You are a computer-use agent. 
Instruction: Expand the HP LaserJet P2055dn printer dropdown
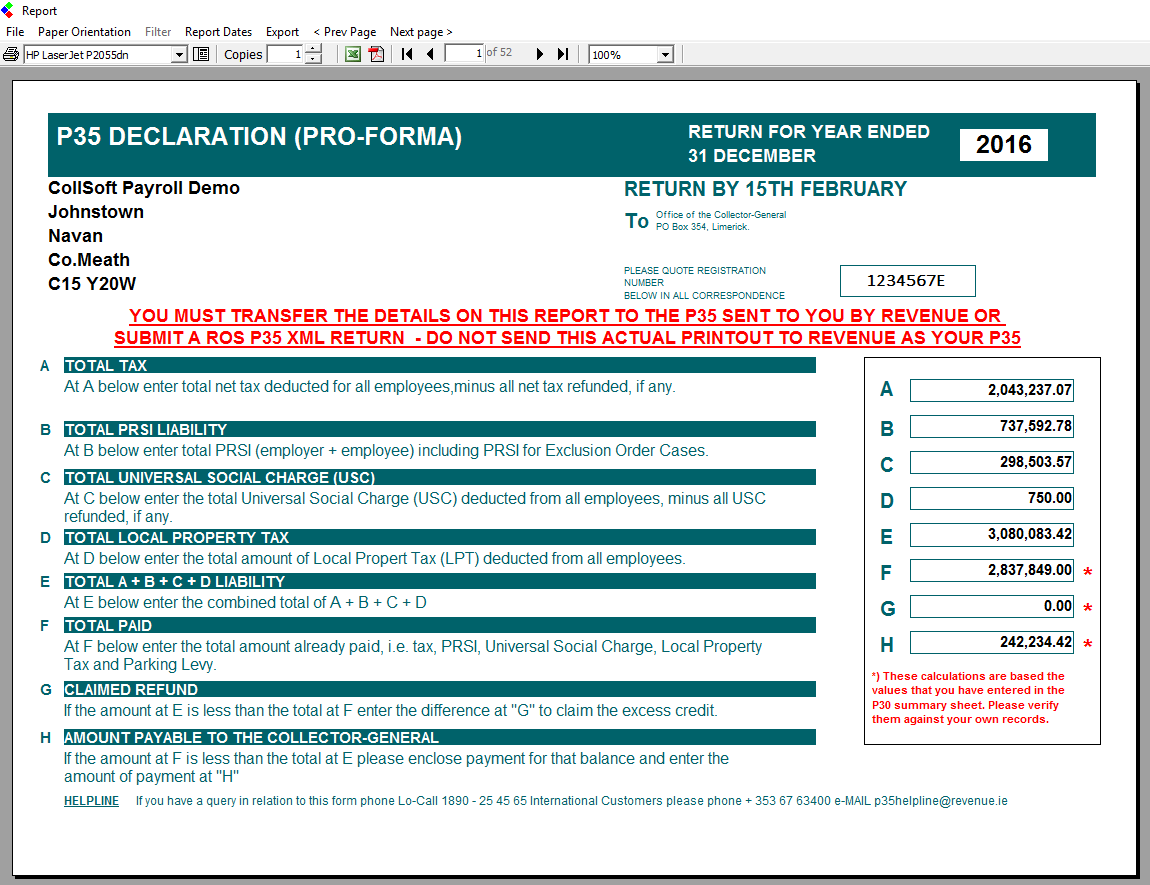[180, 55]
